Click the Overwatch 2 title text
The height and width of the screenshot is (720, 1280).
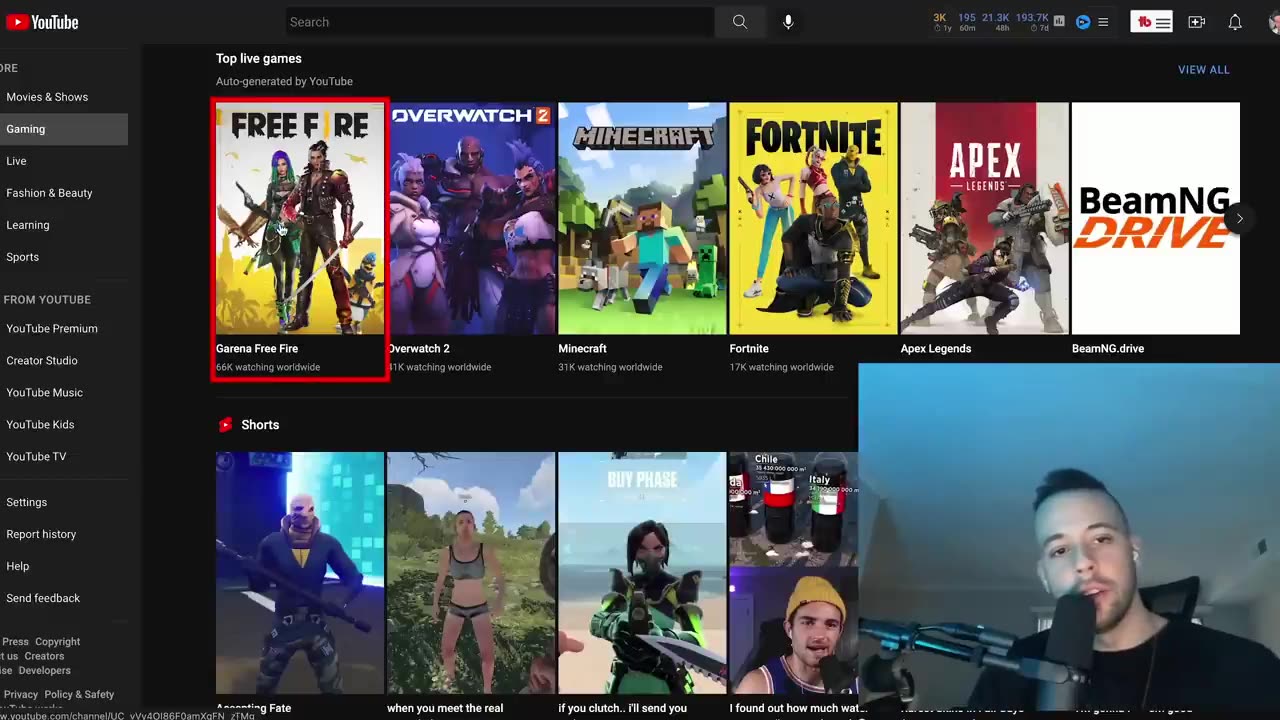pos(419,349)
